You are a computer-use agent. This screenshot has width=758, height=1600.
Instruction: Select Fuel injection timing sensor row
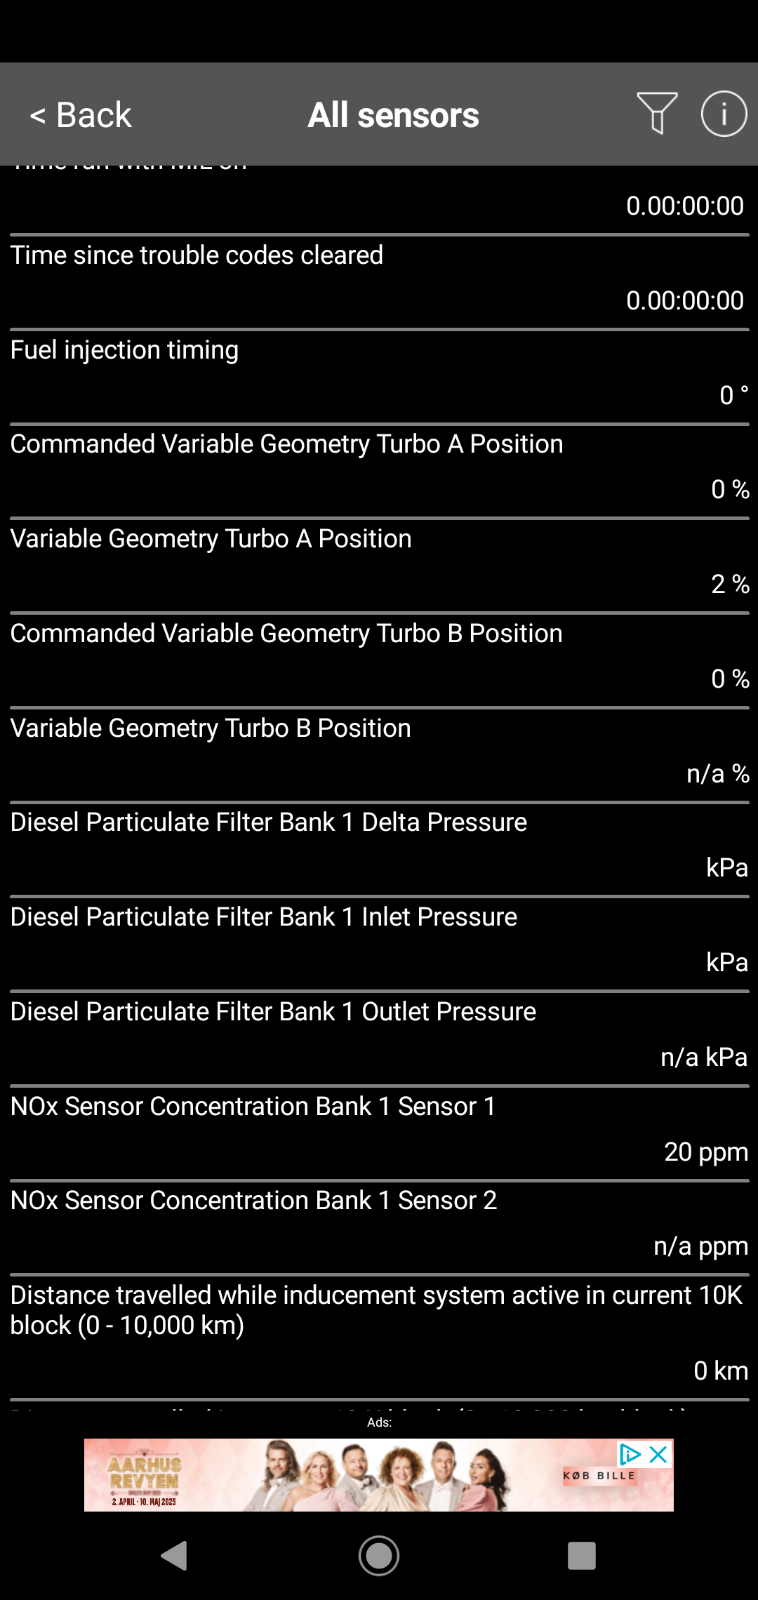coord(379,377)
